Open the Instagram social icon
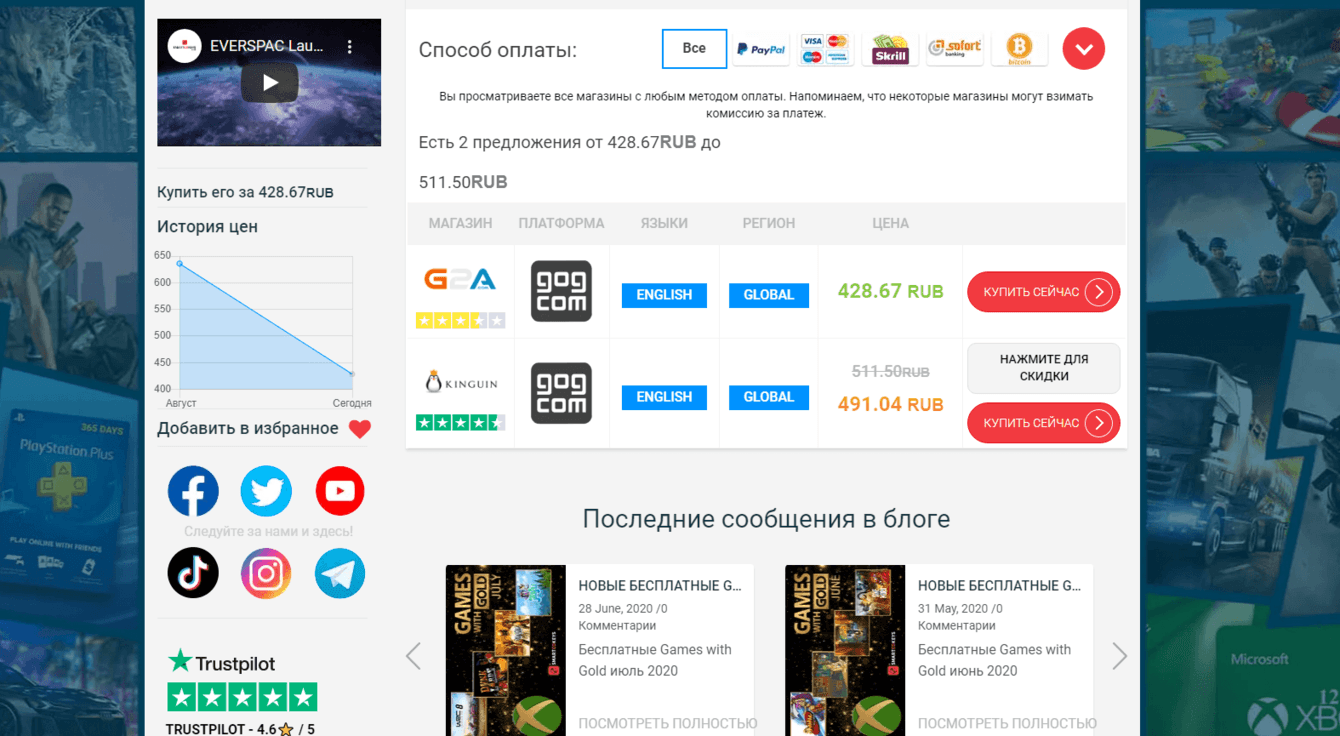The width and height of the screenshot is (1340, 736). pyautogui.click(x=266, y=573)
